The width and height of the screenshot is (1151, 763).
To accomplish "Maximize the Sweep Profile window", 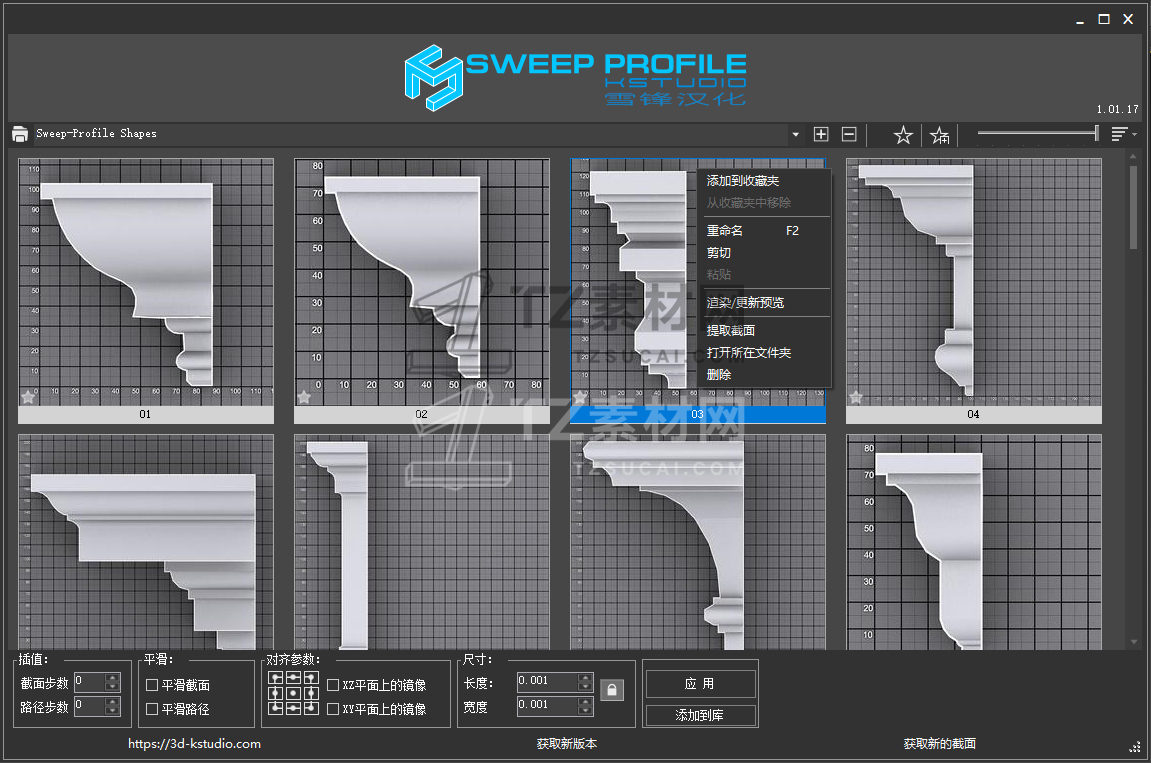I will 1104,19.
